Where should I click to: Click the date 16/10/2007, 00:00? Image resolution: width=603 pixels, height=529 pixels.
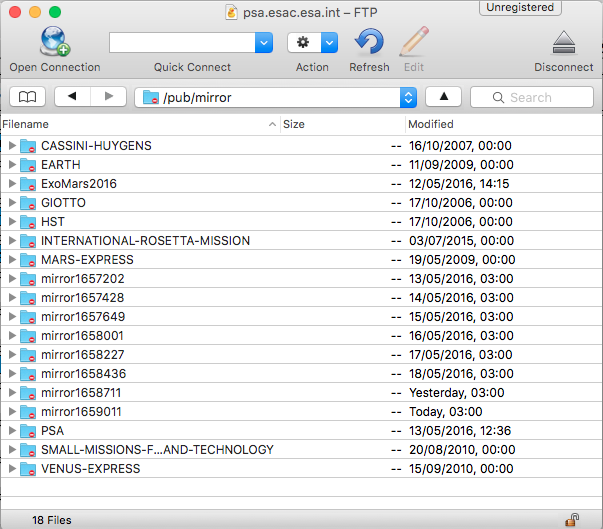(460, 146)
